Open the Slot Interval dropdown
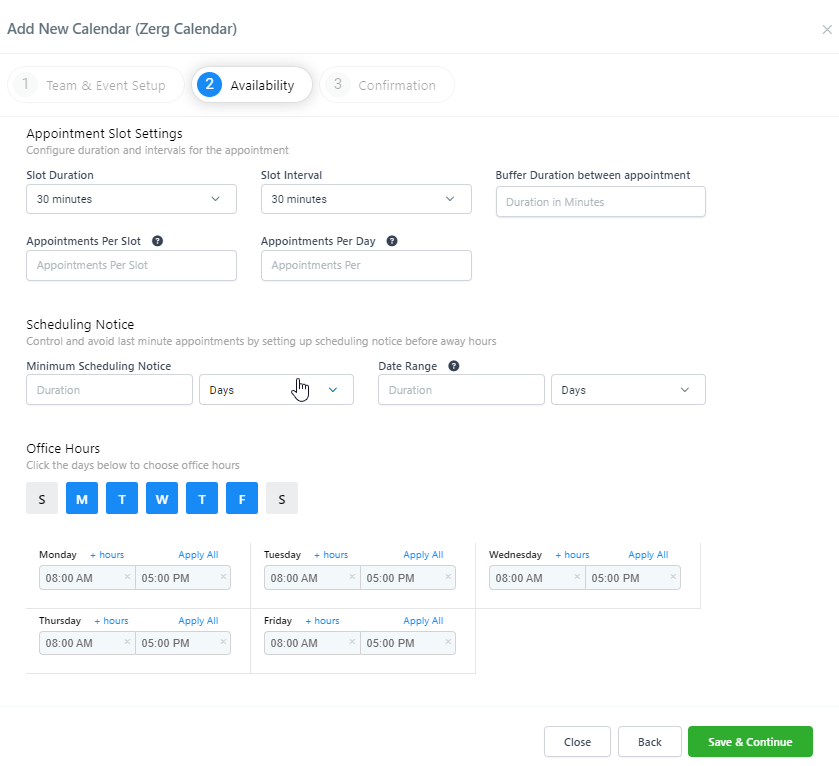The width and height of the screenshot is (839, 766). [x=366, y=199]
